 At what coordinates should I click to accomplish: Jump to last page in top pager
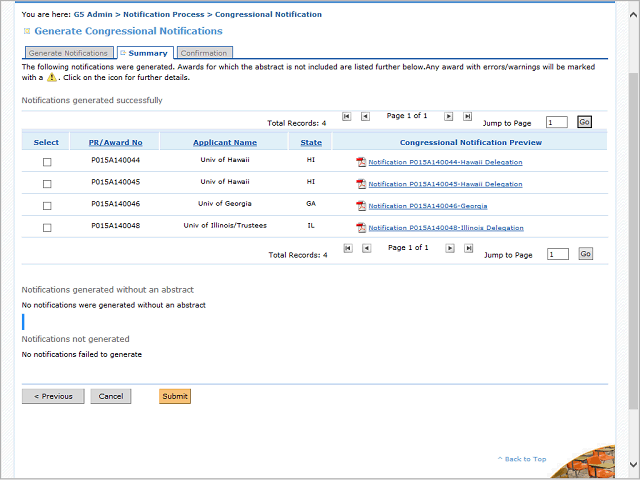click(467, 117)
